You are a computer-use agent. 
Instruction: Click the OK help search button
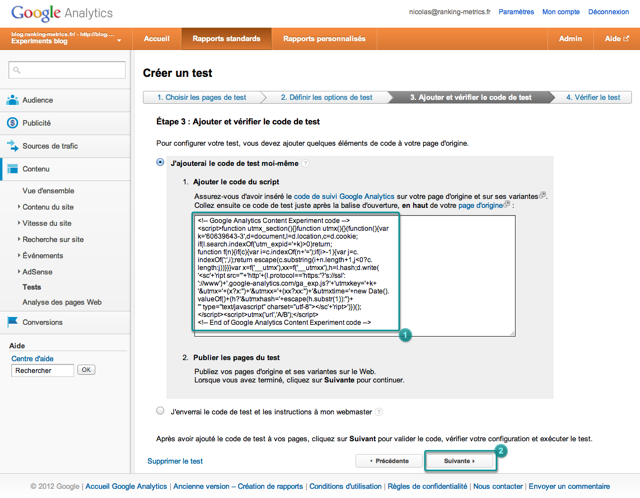pyautogui.click(x=86, y=370)
